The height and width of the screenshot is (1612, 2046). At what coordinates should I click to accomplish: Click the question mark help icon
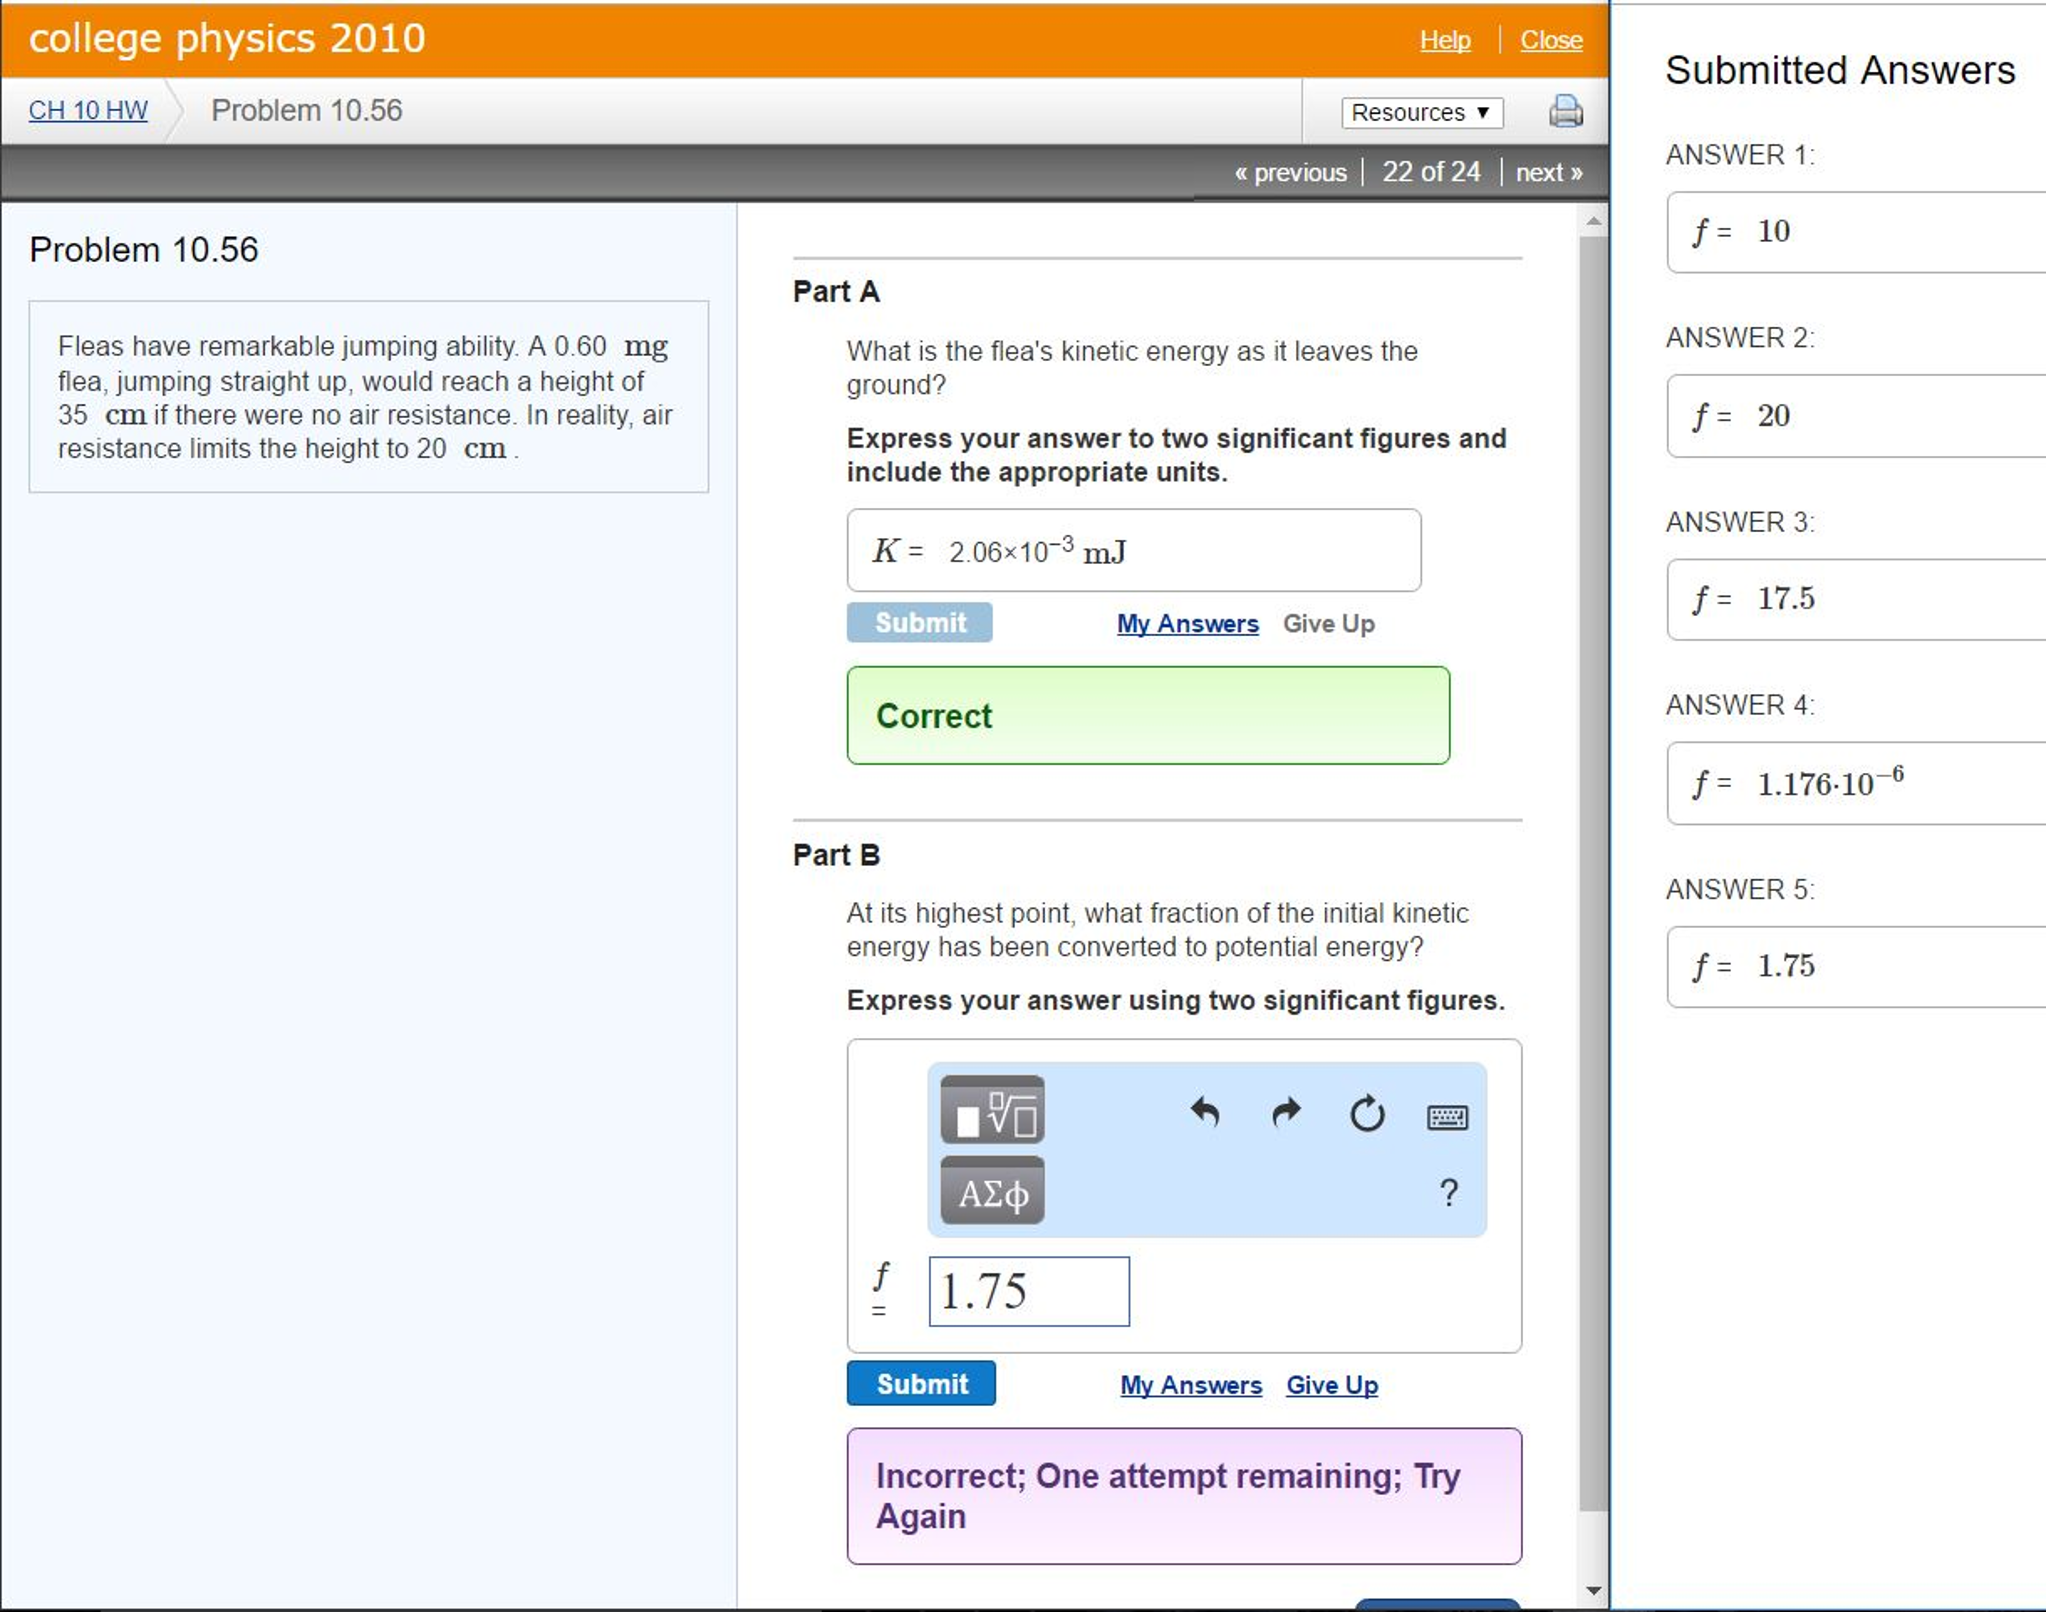pos(1448,1192)
